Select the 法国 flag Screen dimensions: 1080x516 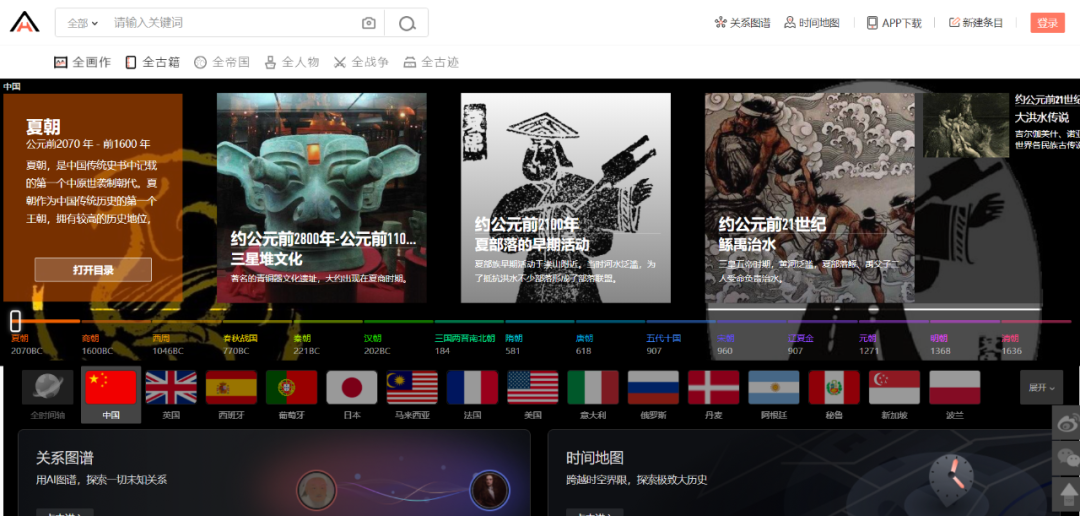(472, 387)
